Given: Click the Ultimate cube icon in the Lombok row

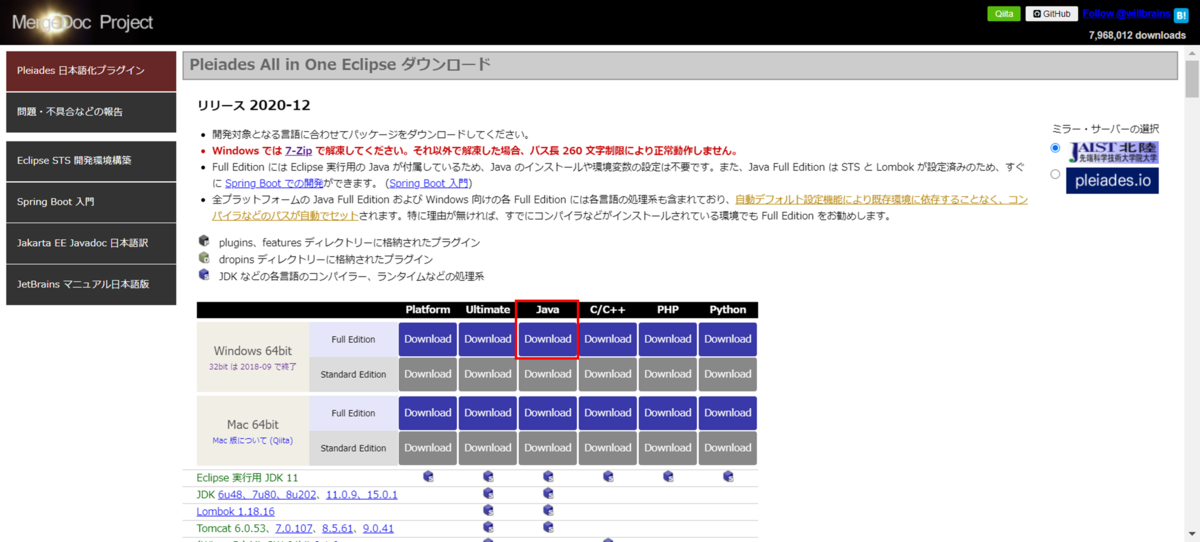Looking at the screenshot, I should (x=488, y=511).
